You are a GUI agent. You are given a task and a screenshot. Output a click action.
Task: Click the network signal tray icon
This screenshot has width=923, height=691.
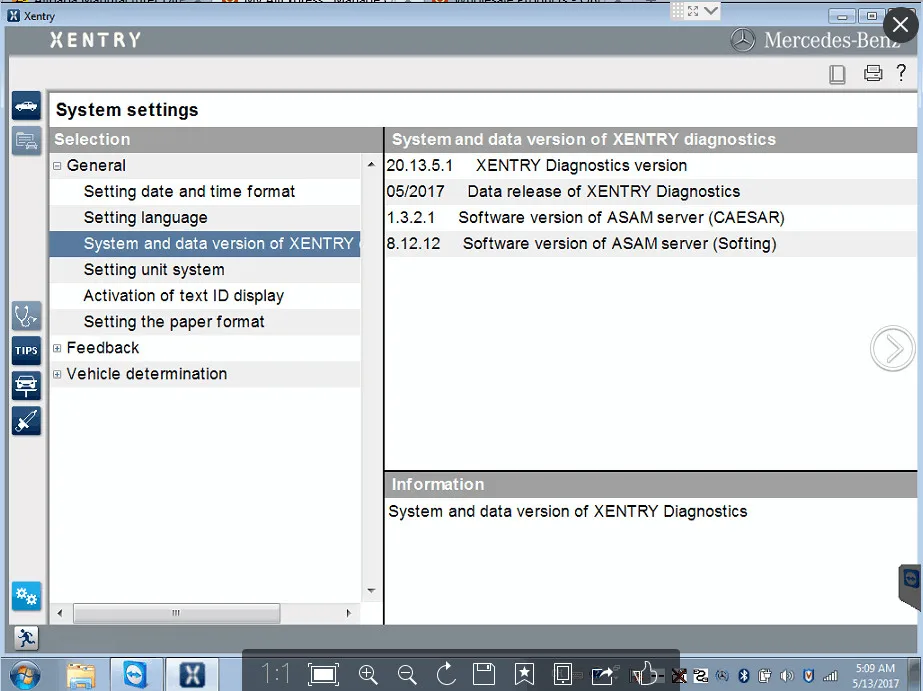point(830,676)
